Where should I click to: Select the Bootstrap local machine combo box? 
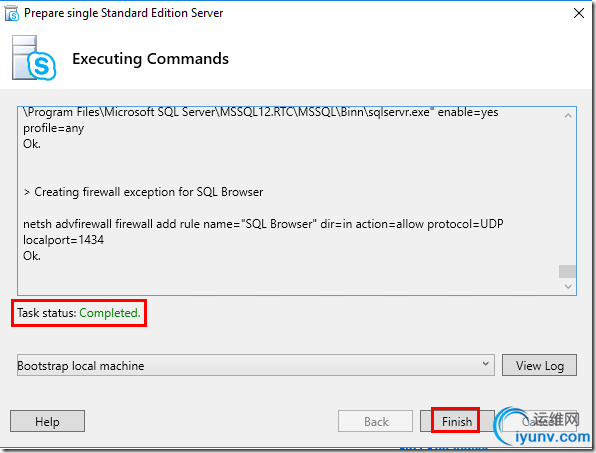[x=255, y=365]
